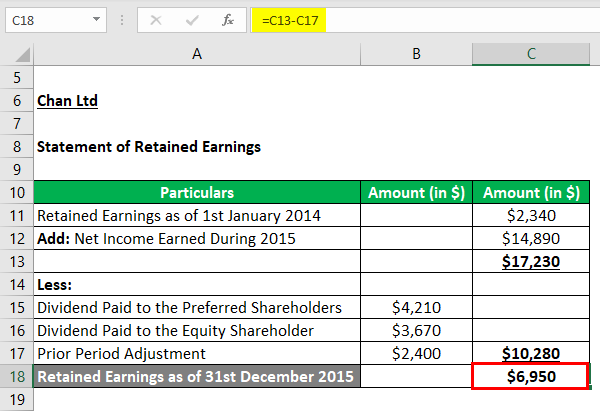The height and width of the screenshot is (411, 600).
Task: Click the Select All corner triangle
Action: (x=22, y=55)
